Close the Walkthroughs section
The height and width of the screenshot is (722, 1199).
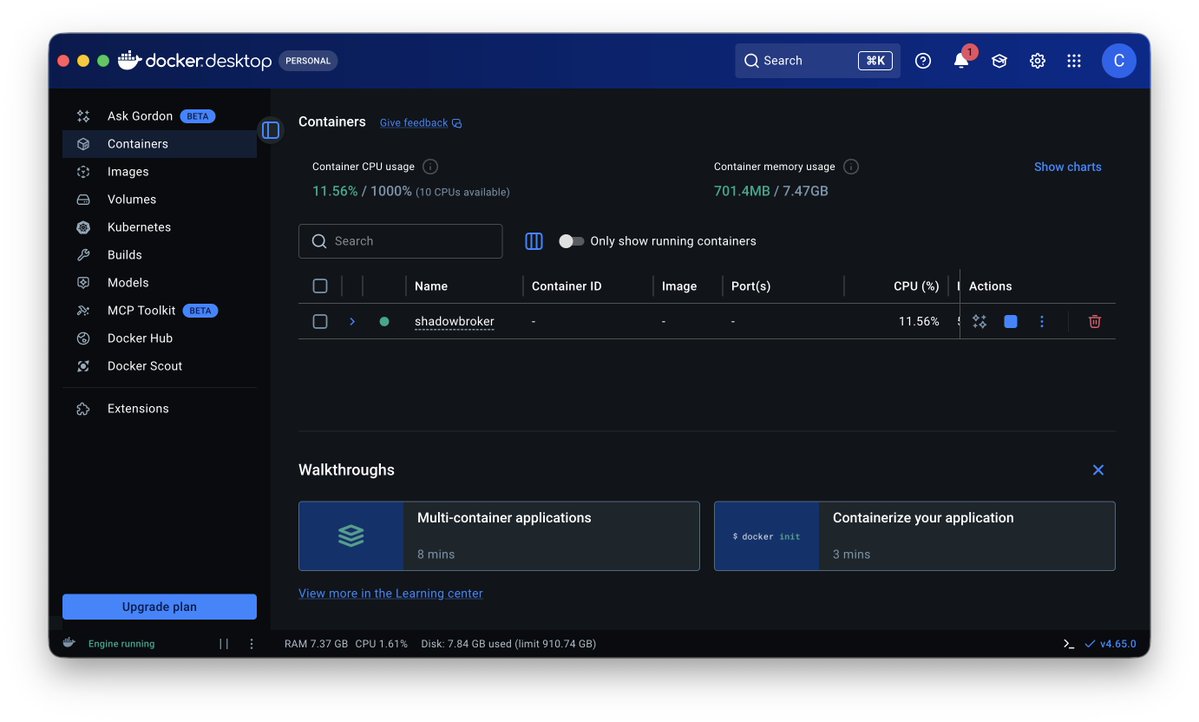tap(1098, 470)
